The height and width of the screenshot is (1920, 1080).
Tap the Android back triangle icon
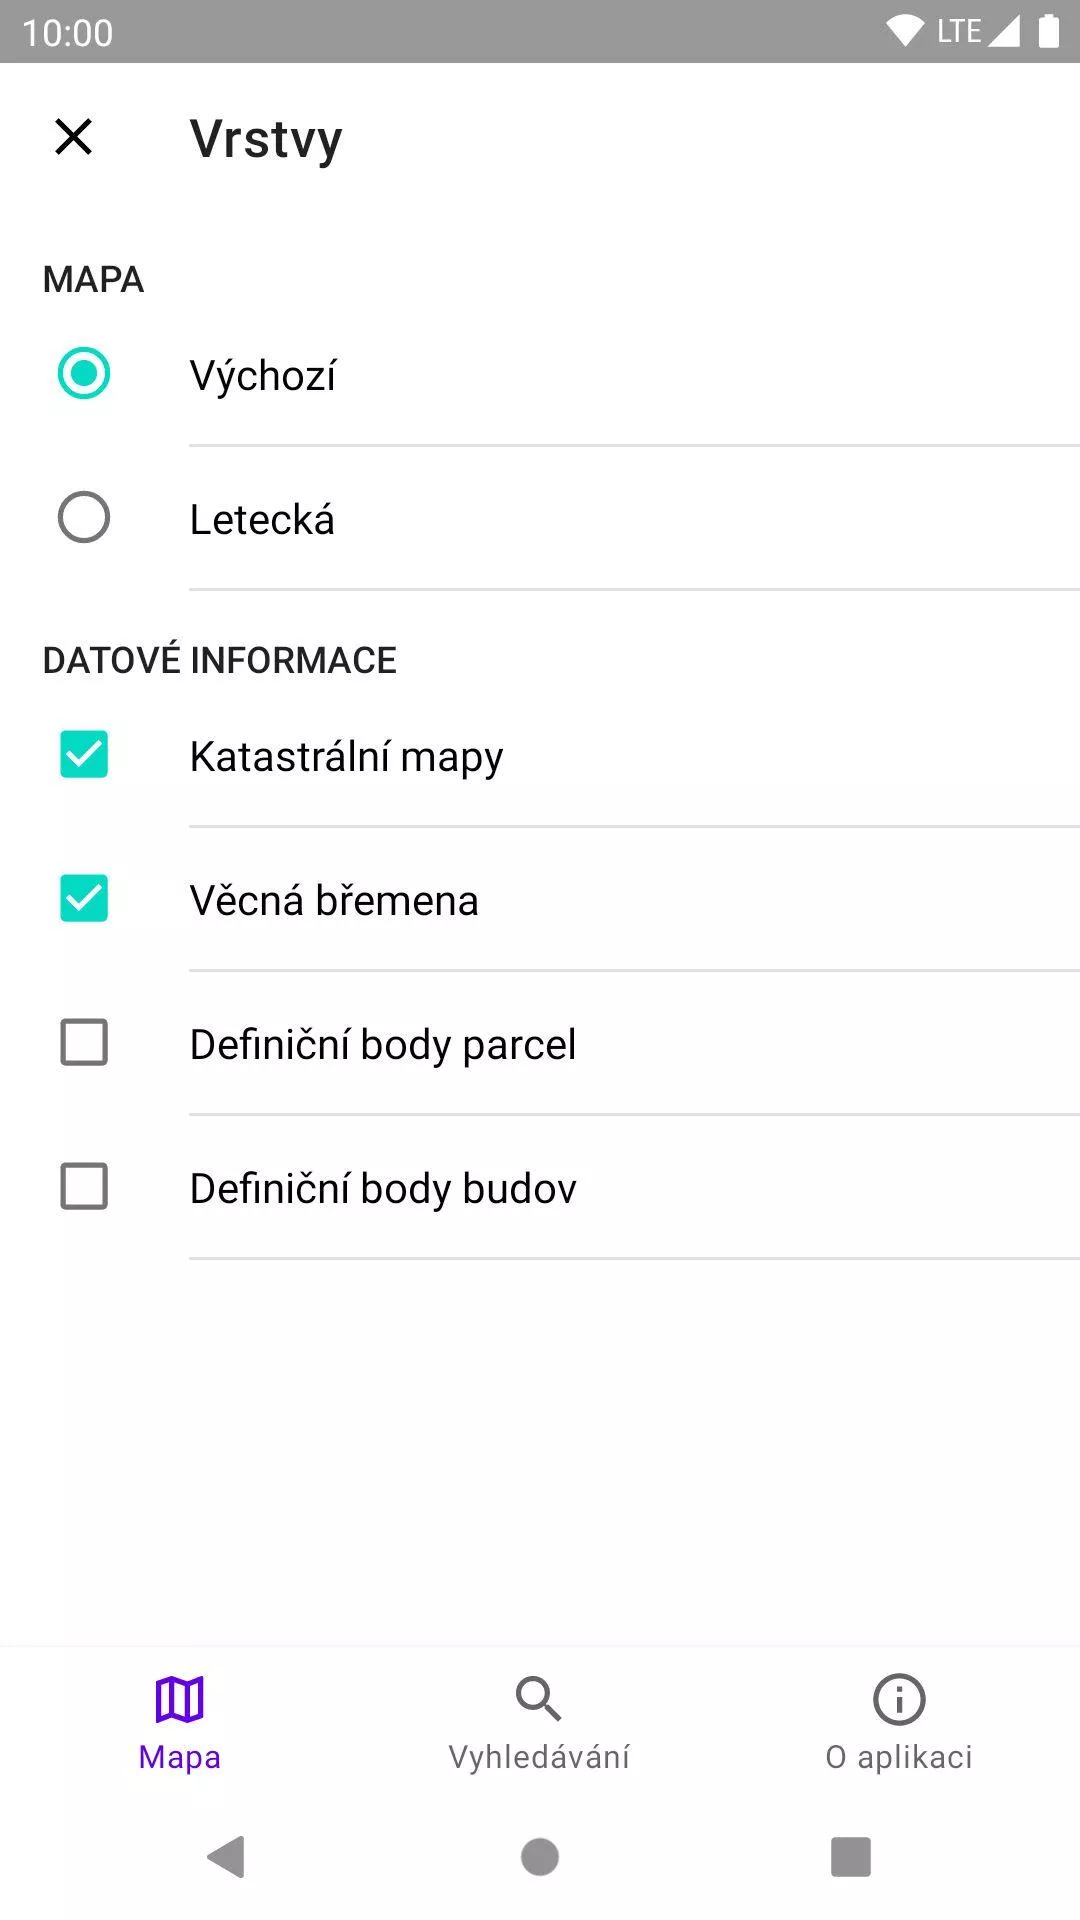(x=226, y=1857)
